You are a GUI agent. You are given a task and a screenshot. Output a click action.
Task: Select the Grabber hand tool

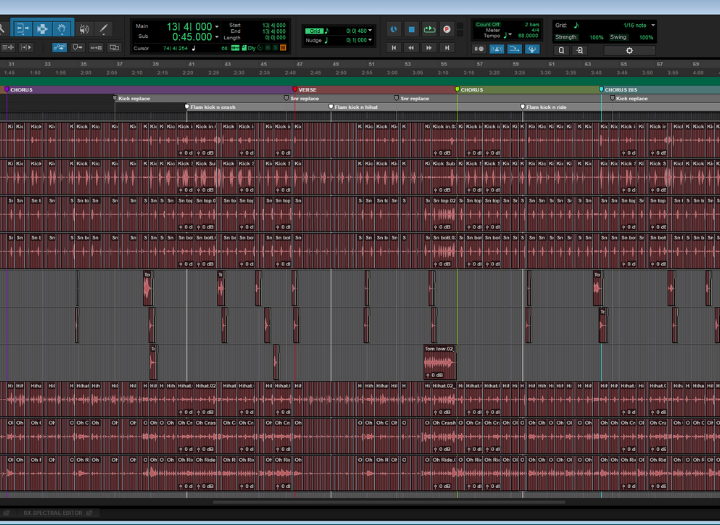[x=62, y=29]
